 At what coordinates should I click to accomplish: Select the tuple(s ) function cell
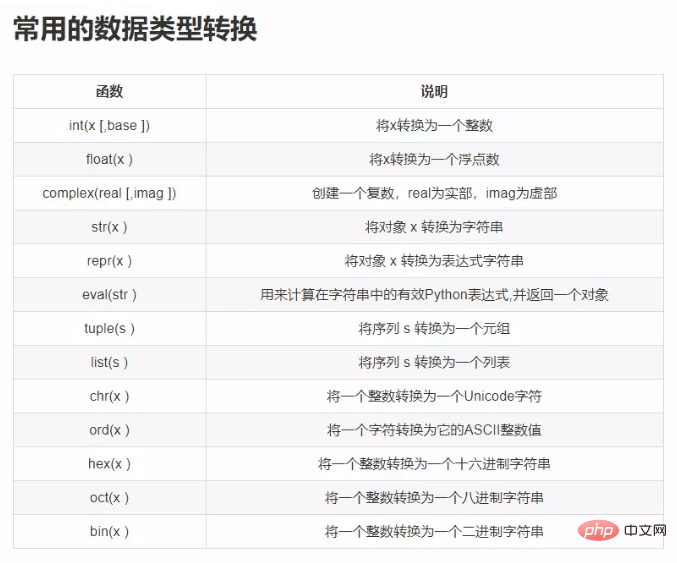[110, 328]
